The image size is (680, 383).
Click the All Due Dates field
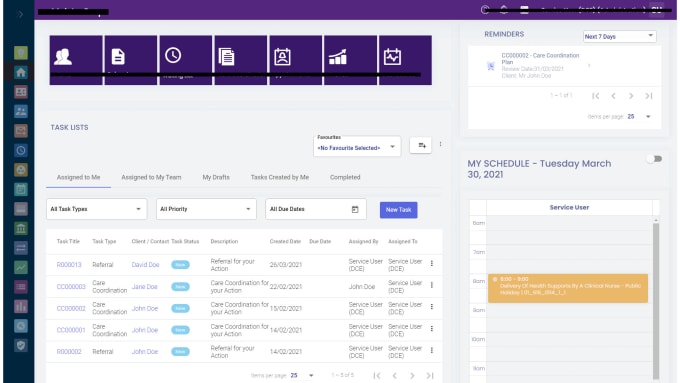point(316,209)
